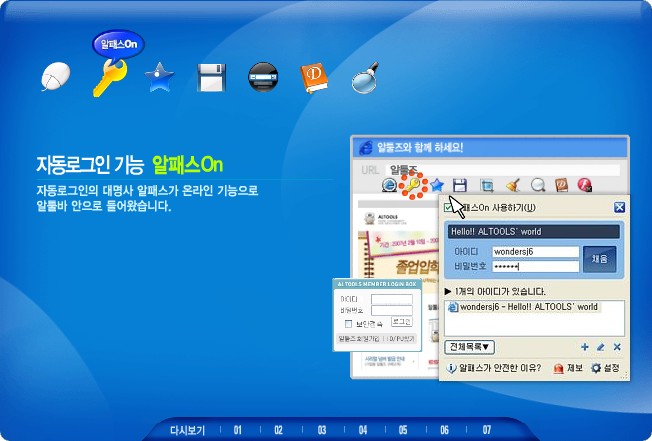Click the red Flash toolbar icon
Image resolution: width=652 pixels, height=441 pixels.
click(x=585, y=185)
